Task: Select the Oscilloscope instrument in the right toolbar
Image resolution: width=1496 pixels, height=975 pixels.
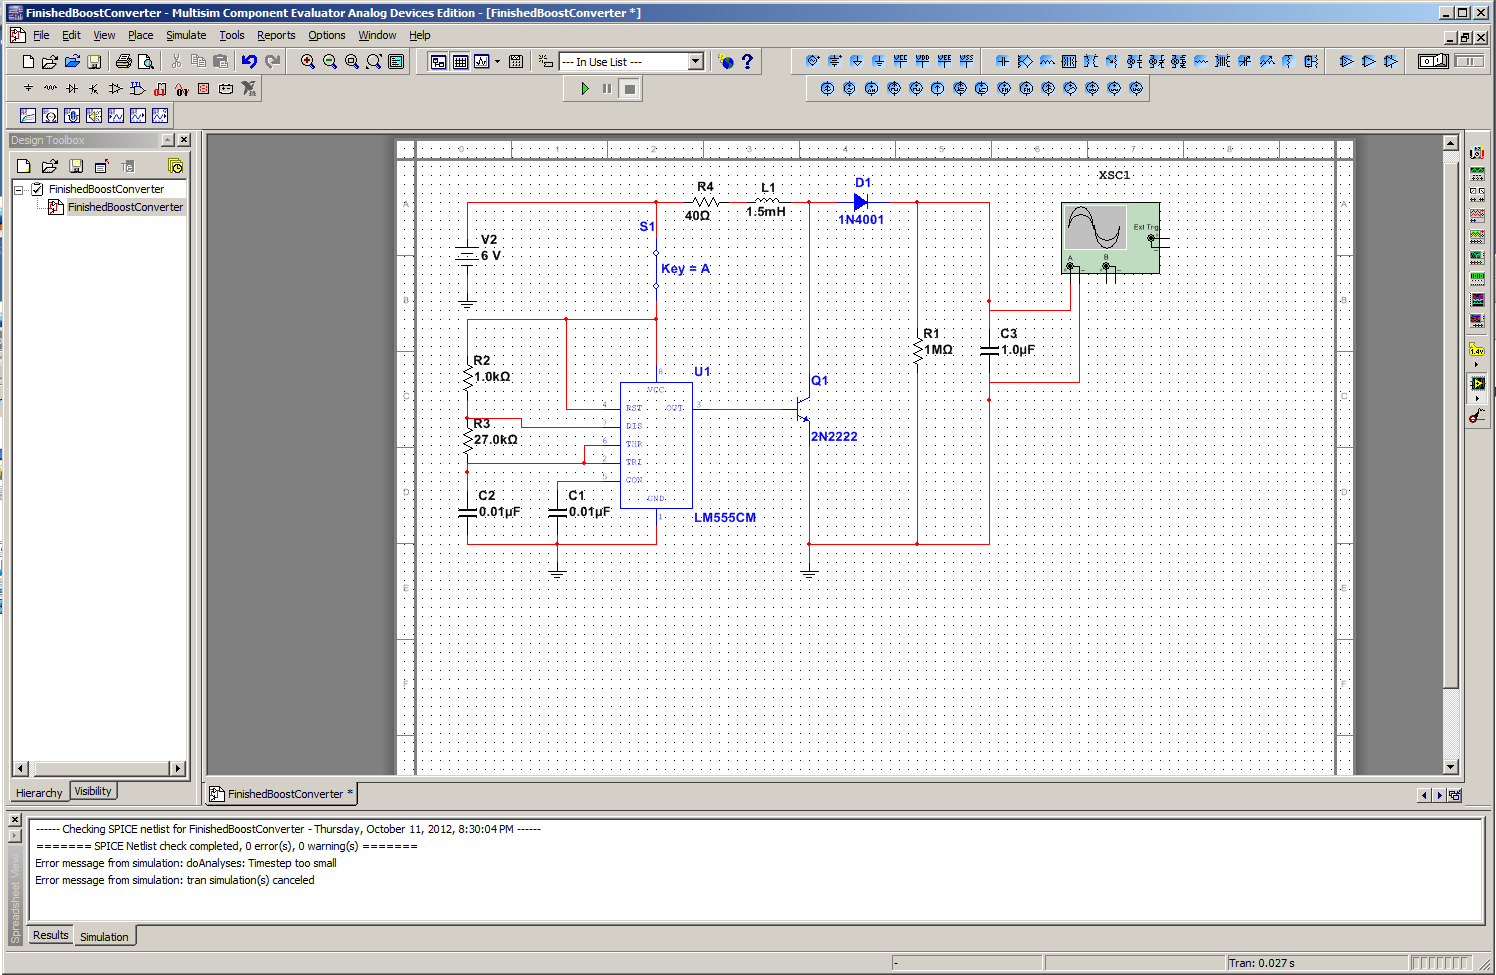Action: [1477, 215]
